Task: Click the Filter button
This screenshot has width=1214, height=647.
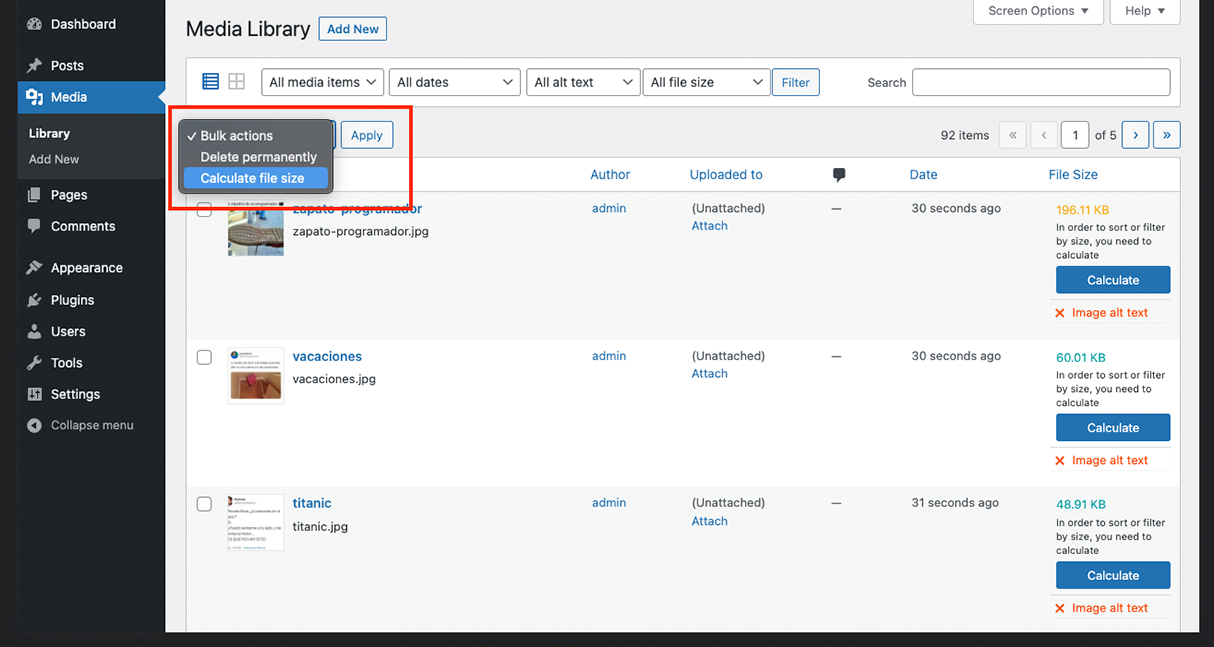Action: [796, 82]
